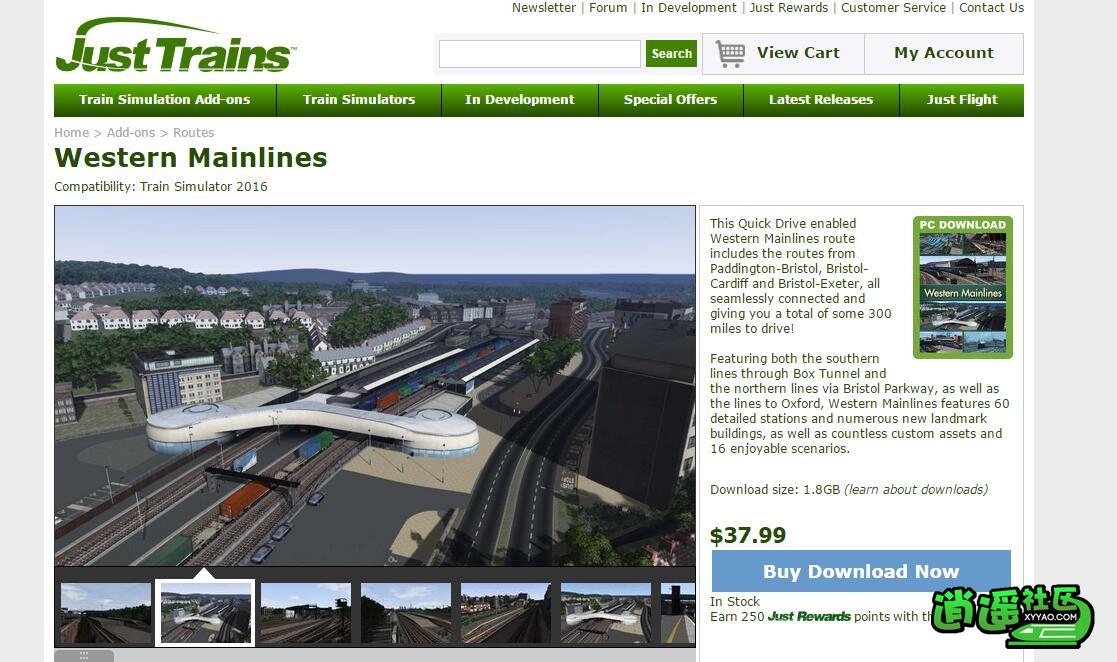Click the green Search button
This screenshot has height=662, width=1117.
coord(671,53)
